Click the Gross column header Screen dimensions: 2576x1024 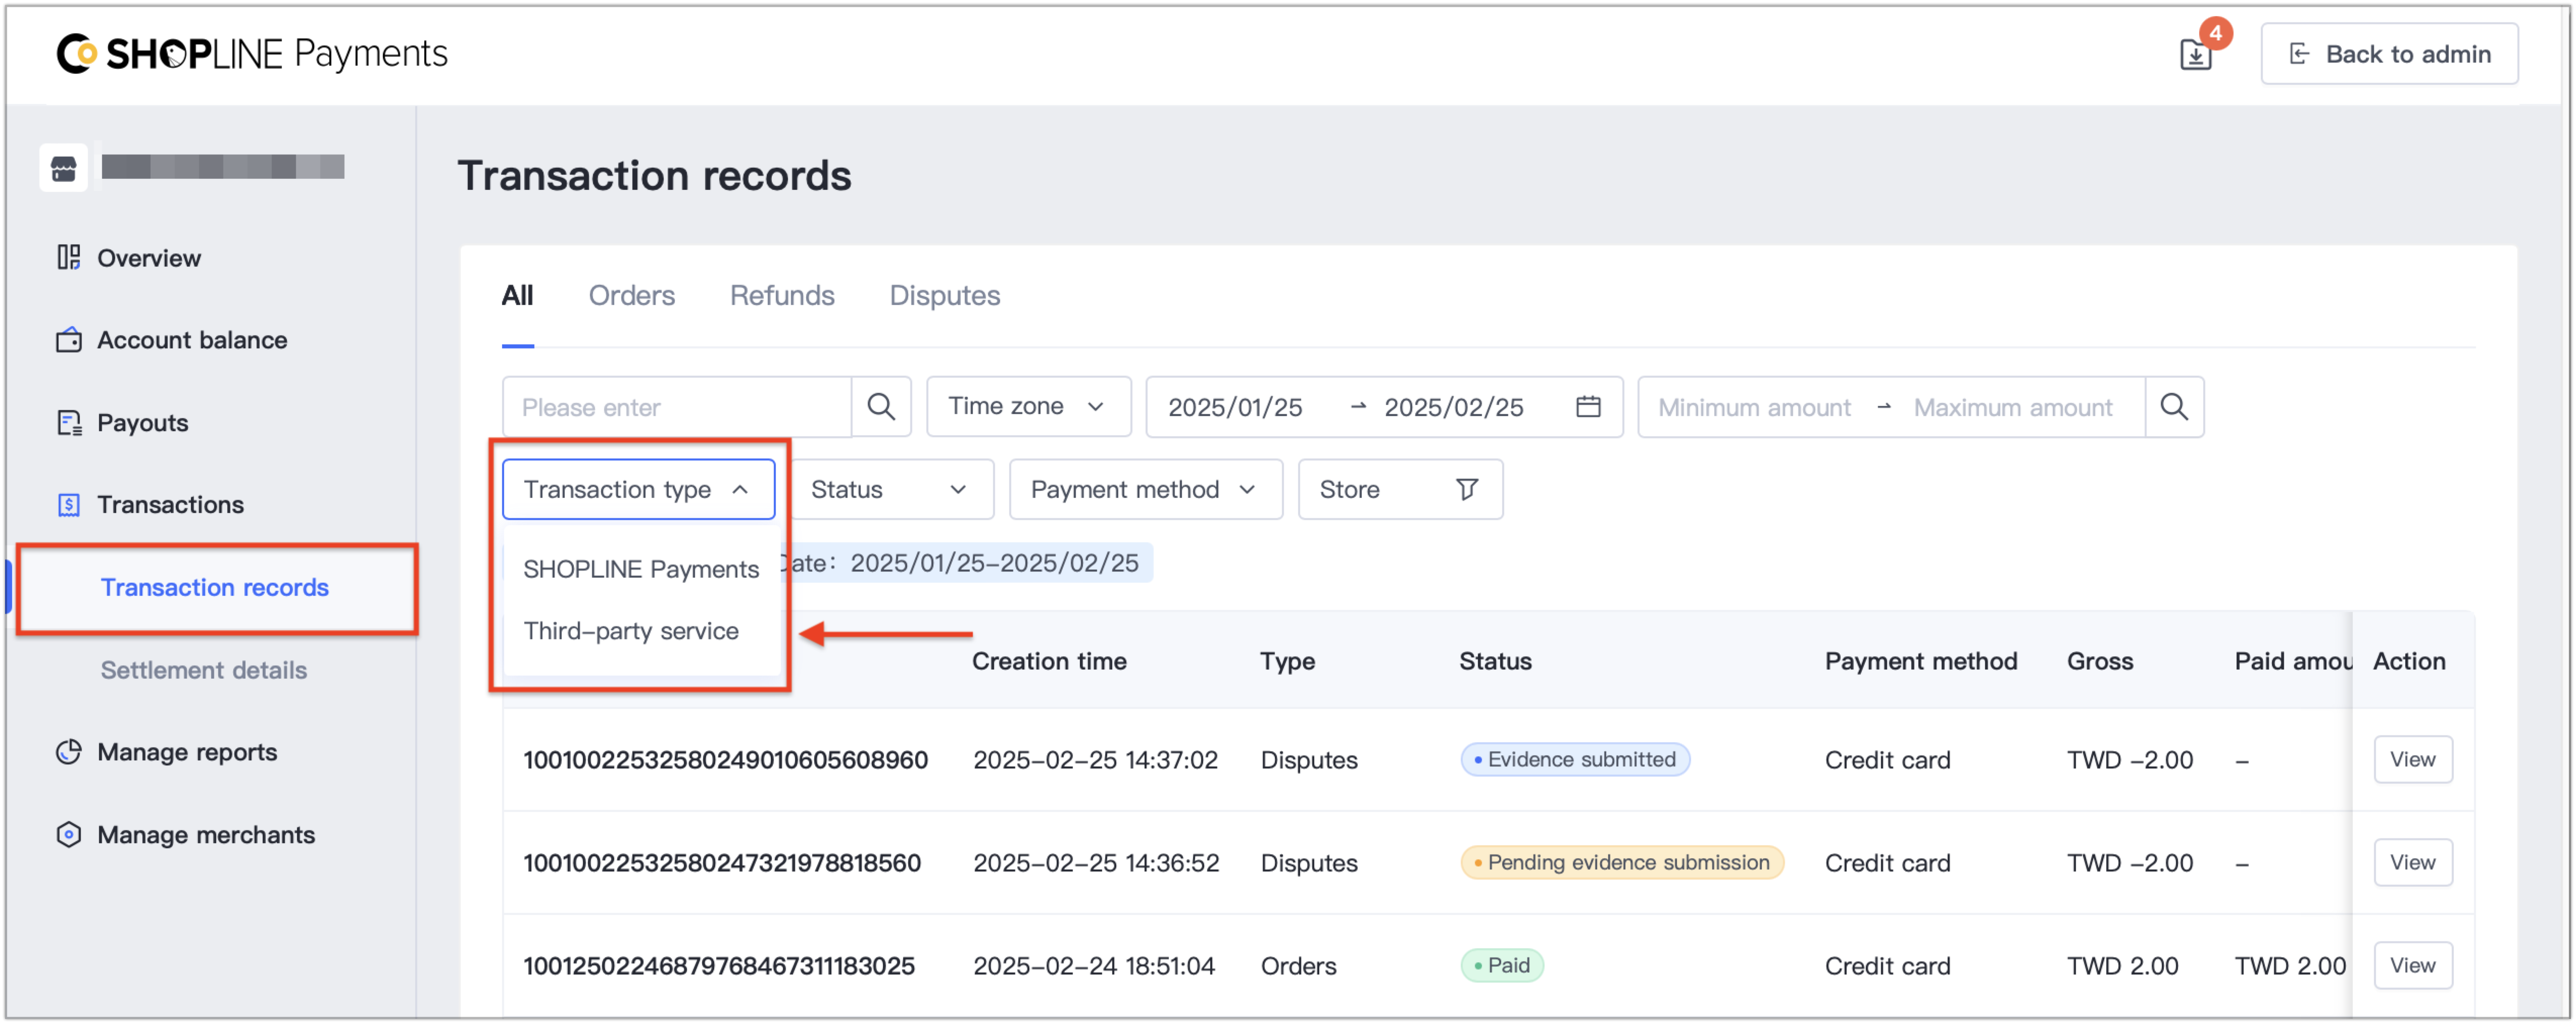(x=2100, y=661)
